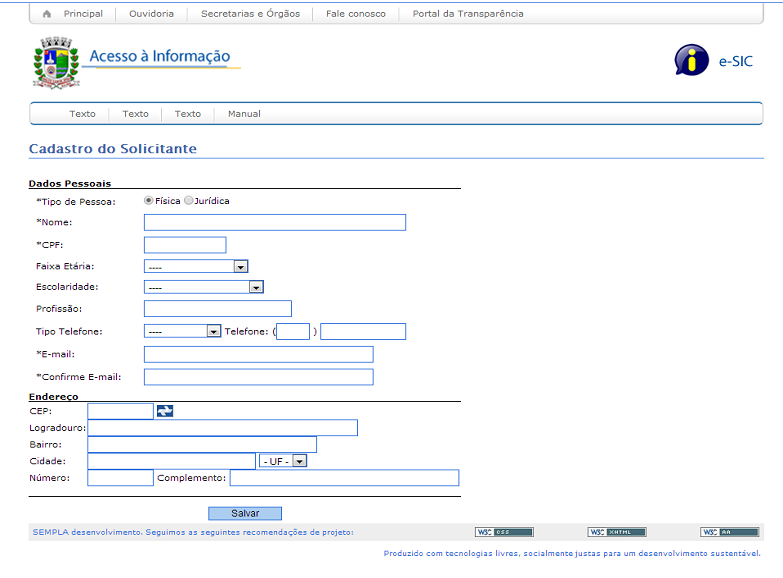Click the home icon beside Principal
The width and height of the screenshot is (783, 578).
47,14
